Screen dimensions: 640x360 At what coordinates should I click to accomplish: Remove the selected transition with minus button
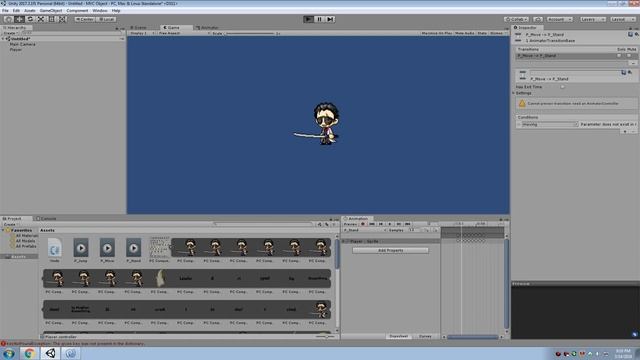coord(633,63)
